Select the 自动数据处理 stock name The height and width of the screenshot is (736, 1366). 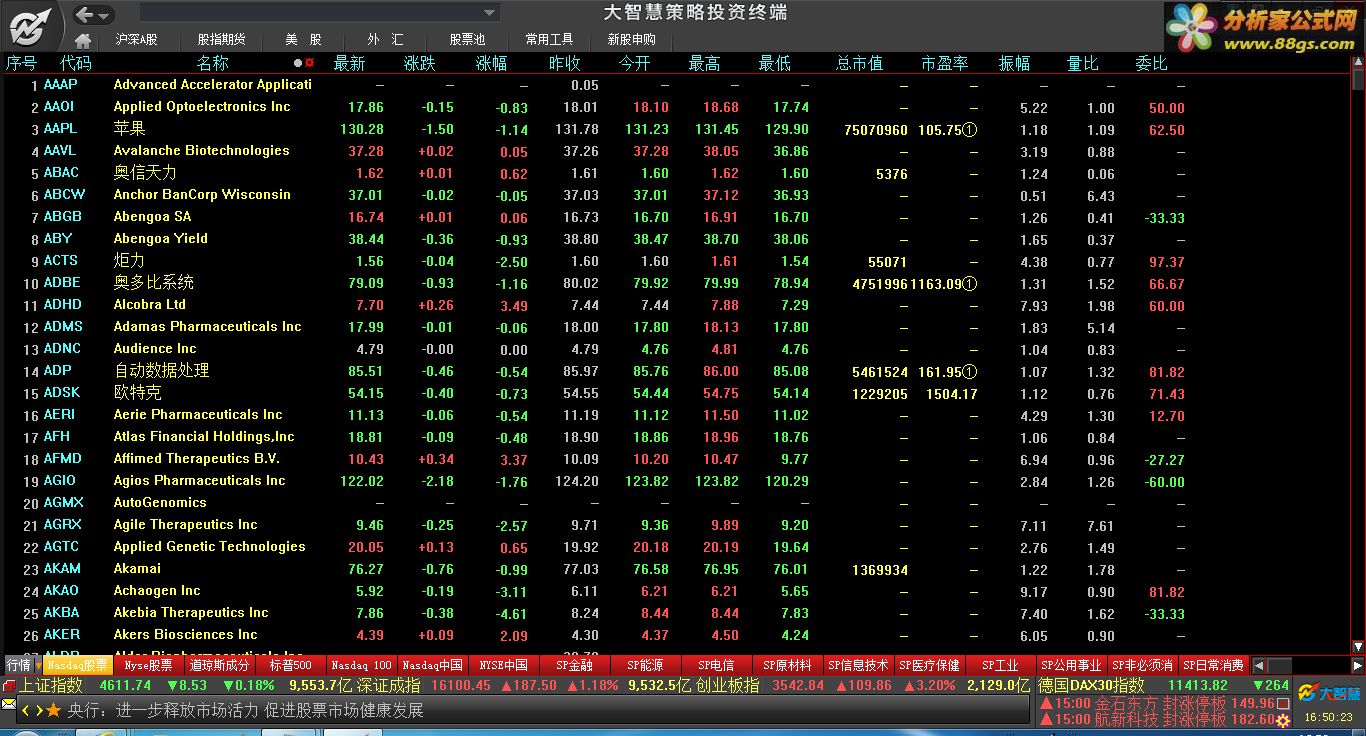click(161, 371)
